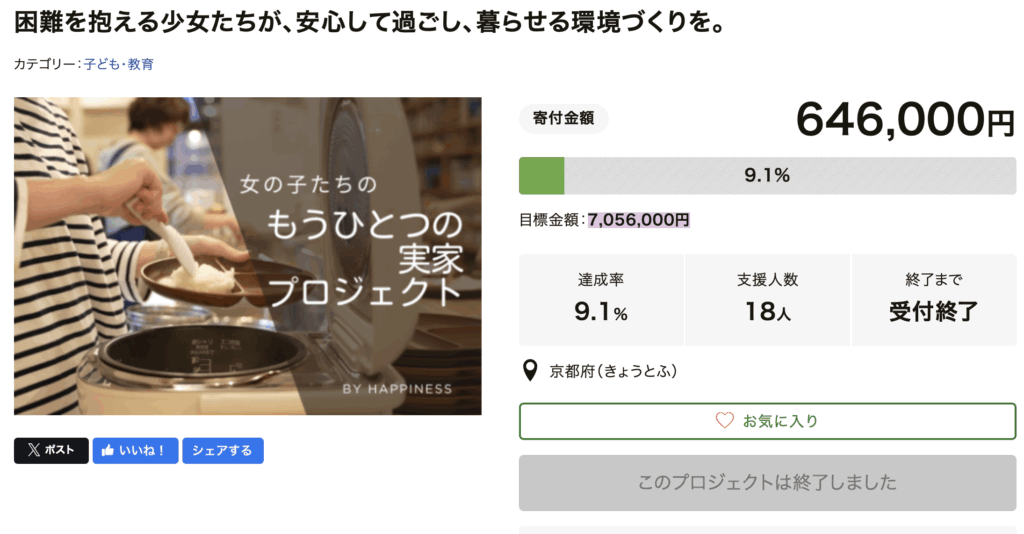
Task: Click the project title heading text
Action: pyautogui.click(x=370, y=22)
